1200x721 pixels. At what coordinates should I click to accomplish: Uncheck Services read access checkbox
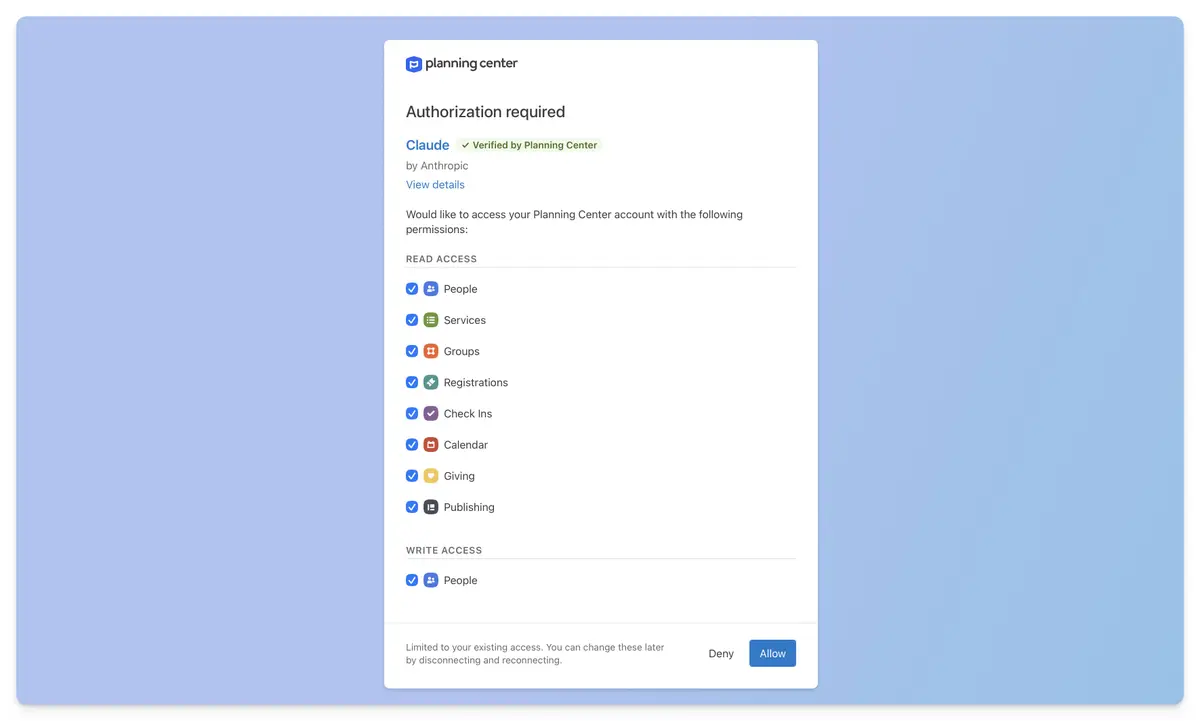coord(412,320)
